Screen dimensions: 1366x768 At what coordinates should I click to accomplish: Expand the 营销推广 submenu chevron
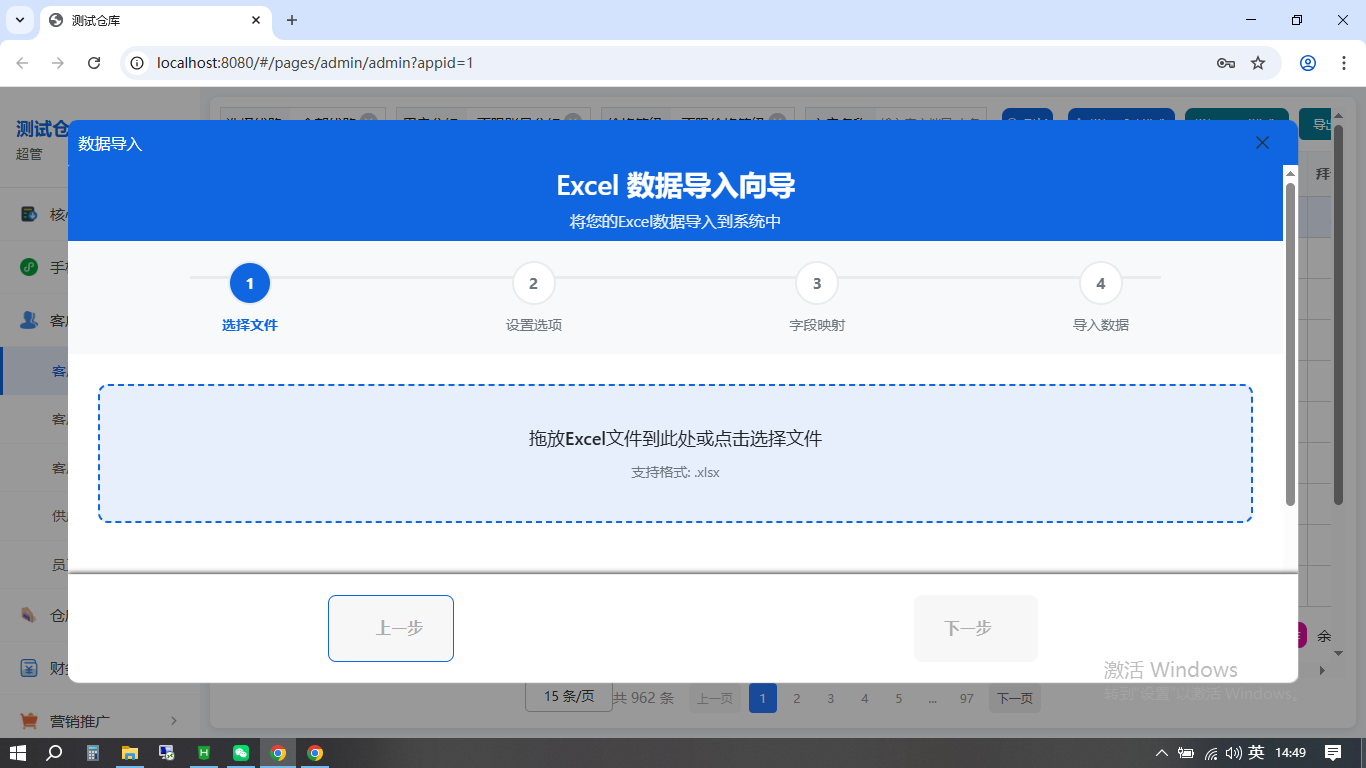click(x=172, y=720)
